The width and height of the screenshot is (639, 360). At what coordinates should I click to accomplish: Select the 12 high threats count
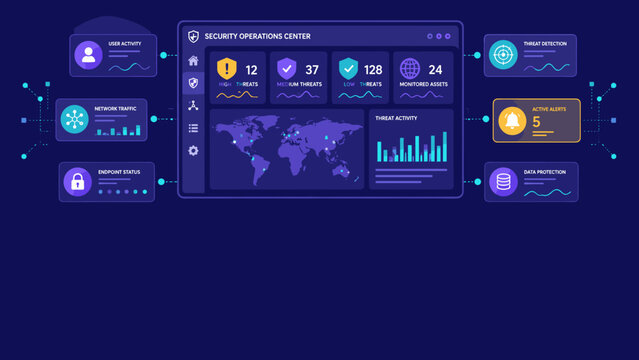[x=251, y=70]
